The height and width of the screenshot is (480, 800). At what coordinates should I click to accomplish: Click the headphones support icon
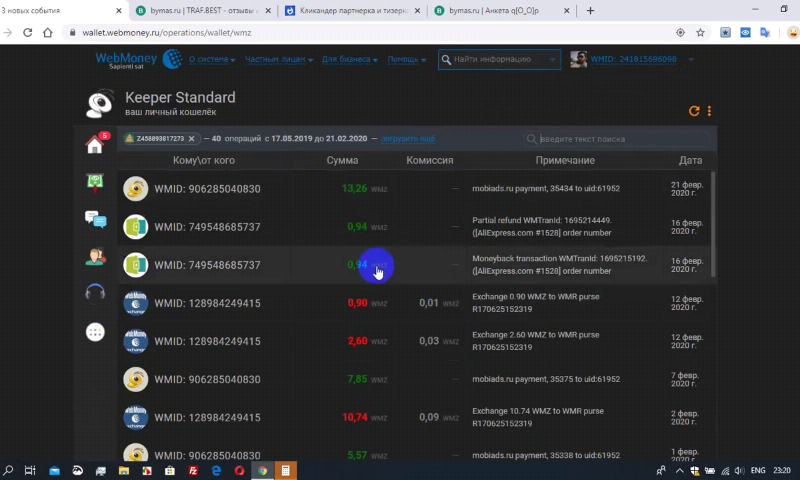[x=96, y=294]
